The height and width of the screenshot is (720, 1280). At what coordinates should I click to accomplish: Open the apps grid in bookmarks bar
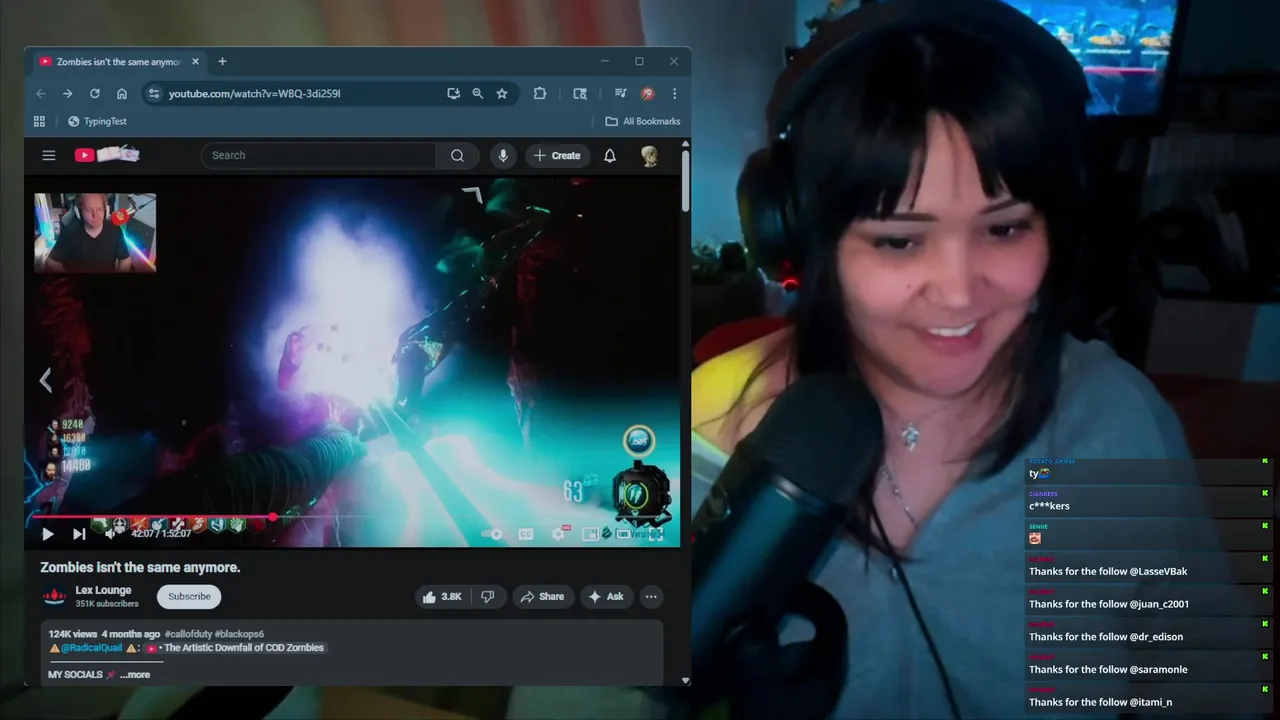coord(39,121)
